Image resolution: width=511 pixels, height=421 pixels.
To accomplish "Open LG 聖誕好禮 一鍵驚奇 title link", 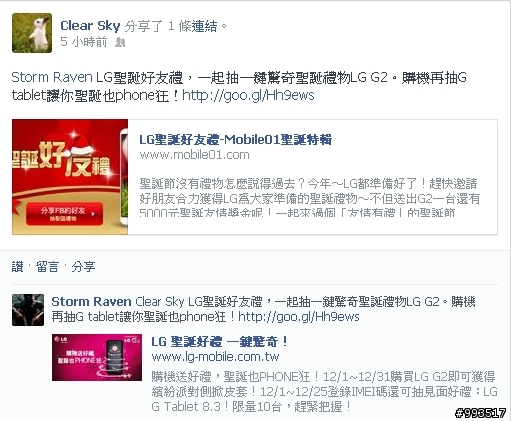I will (x=220, y=342).
